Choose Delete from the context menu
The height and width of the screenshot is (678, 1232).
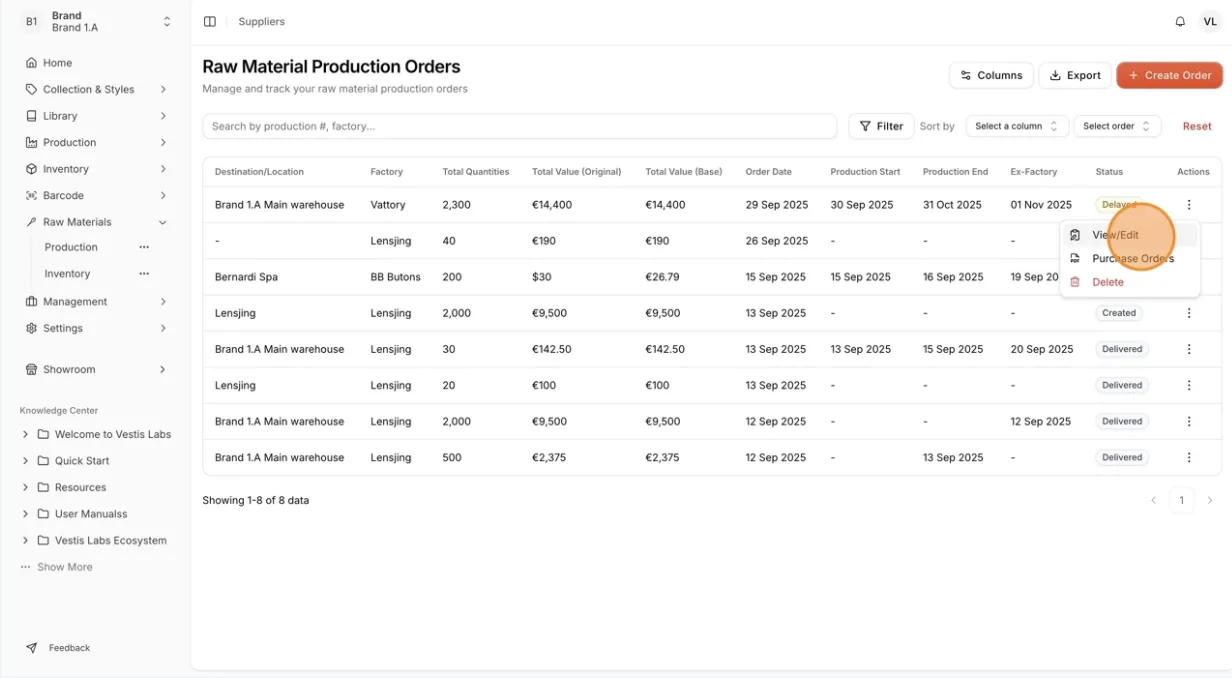tap(1130, 282)
